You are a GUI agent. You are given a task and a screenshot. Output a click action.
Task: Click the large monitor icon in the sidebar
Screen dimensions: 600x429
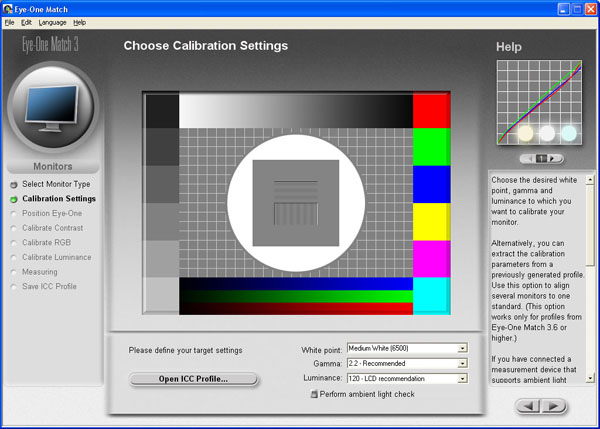[x=52, y=108]
